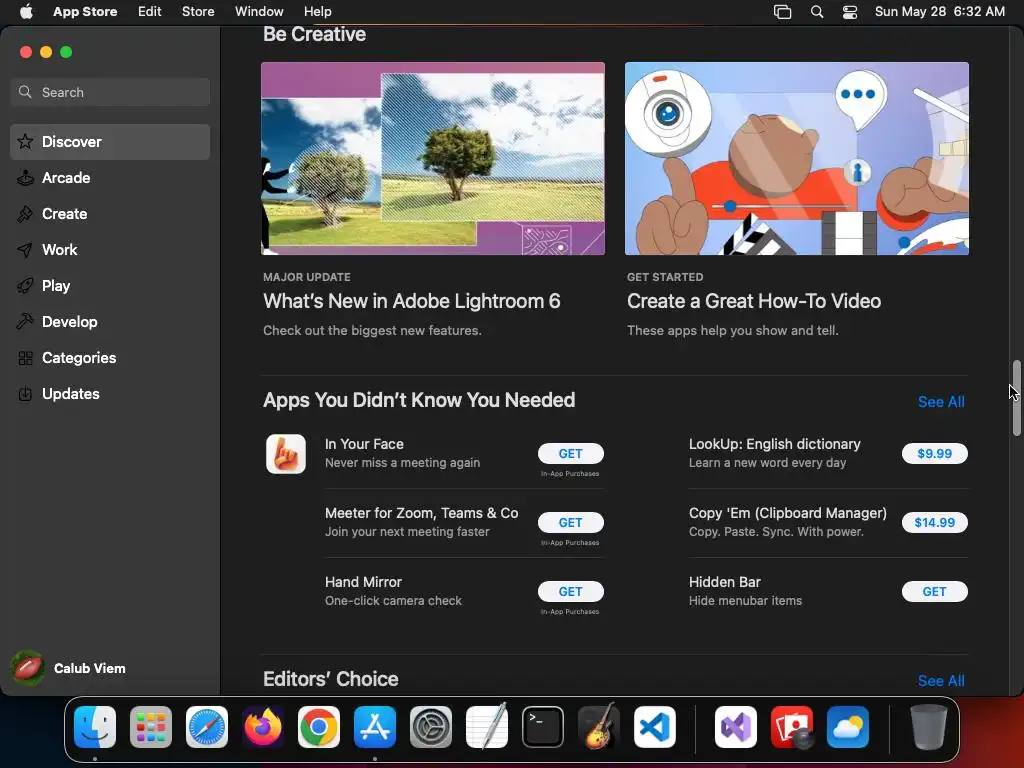Open the Adobe Lightroom 6 story image
The height and width of the screenshot is (768, 1024).
tap(433, 159)
